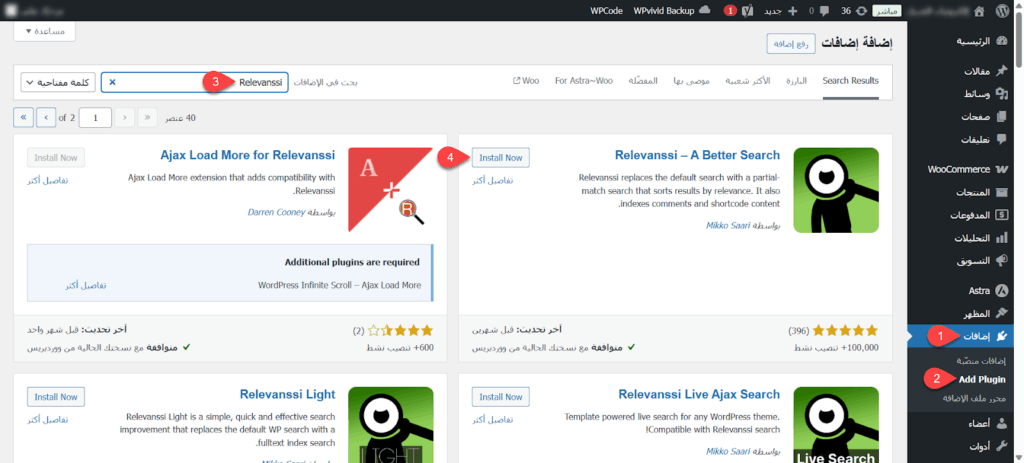This screenshot has width=1024, height=463.
Task: Switch to the favorites المفضّلة tab
Action: [643, 81]
